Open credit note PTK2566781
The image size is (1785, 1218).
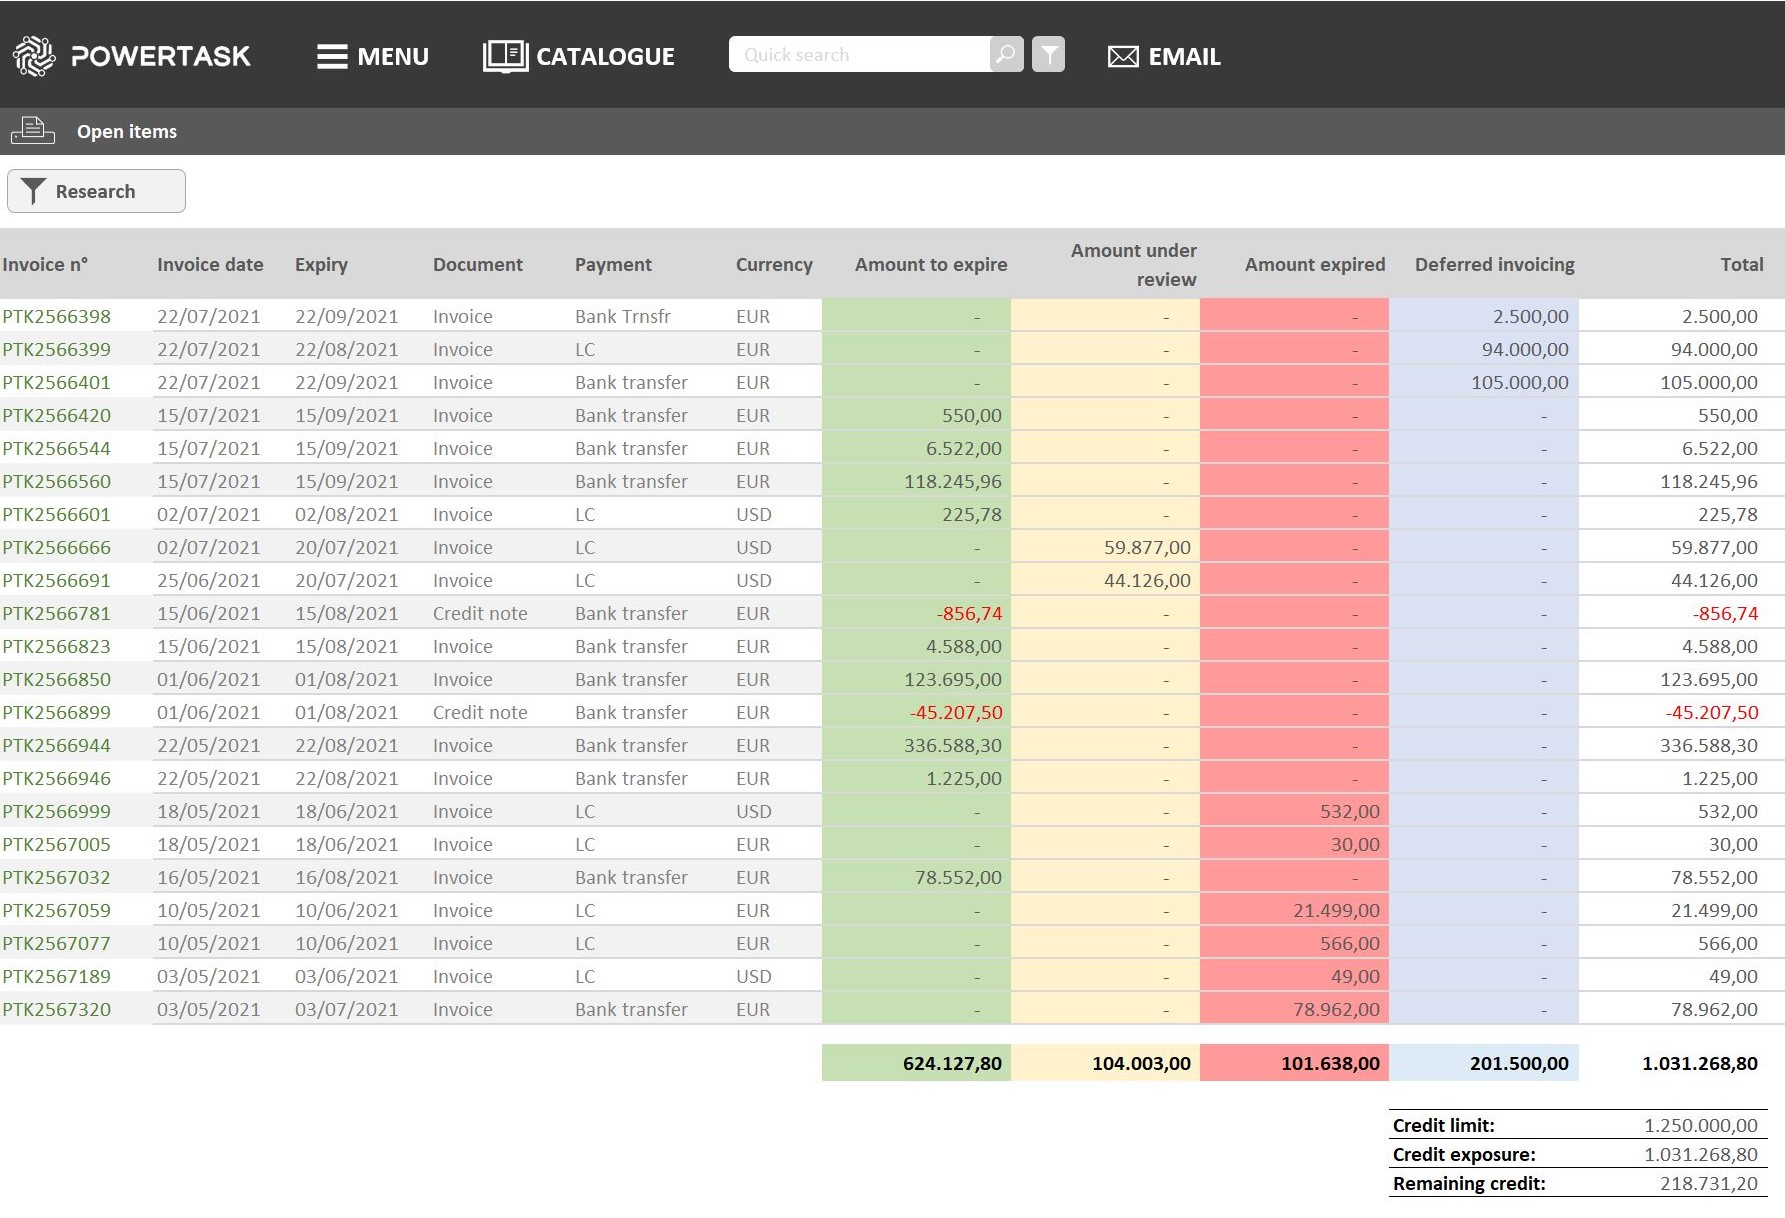[x=57, y=613]
